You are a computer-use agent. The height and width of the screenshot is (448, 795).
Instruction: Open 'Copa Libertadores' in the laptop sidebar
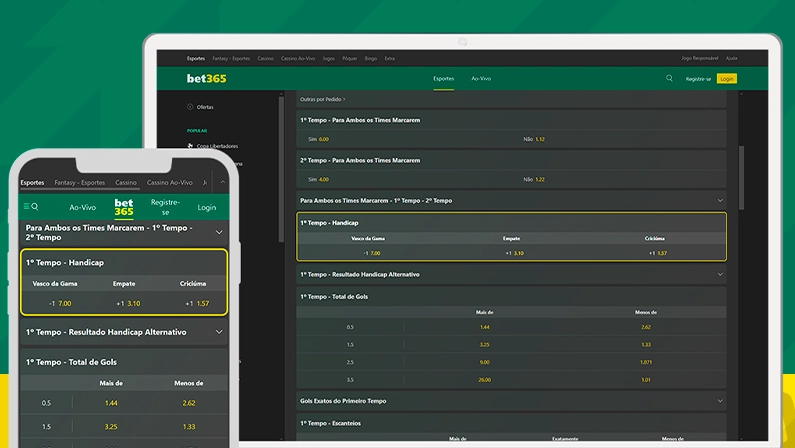(x=217, y=146)
